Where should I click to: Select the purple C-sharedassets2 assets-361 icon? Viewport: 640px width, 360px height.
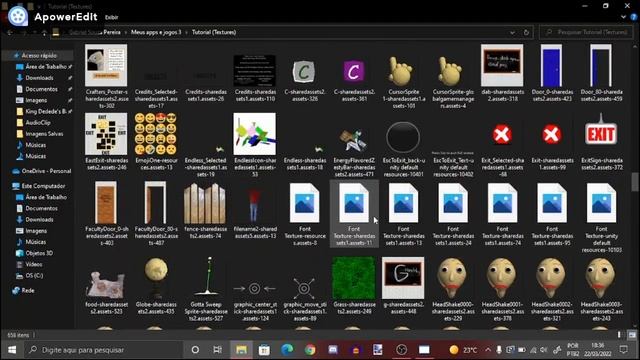[353, 72]
